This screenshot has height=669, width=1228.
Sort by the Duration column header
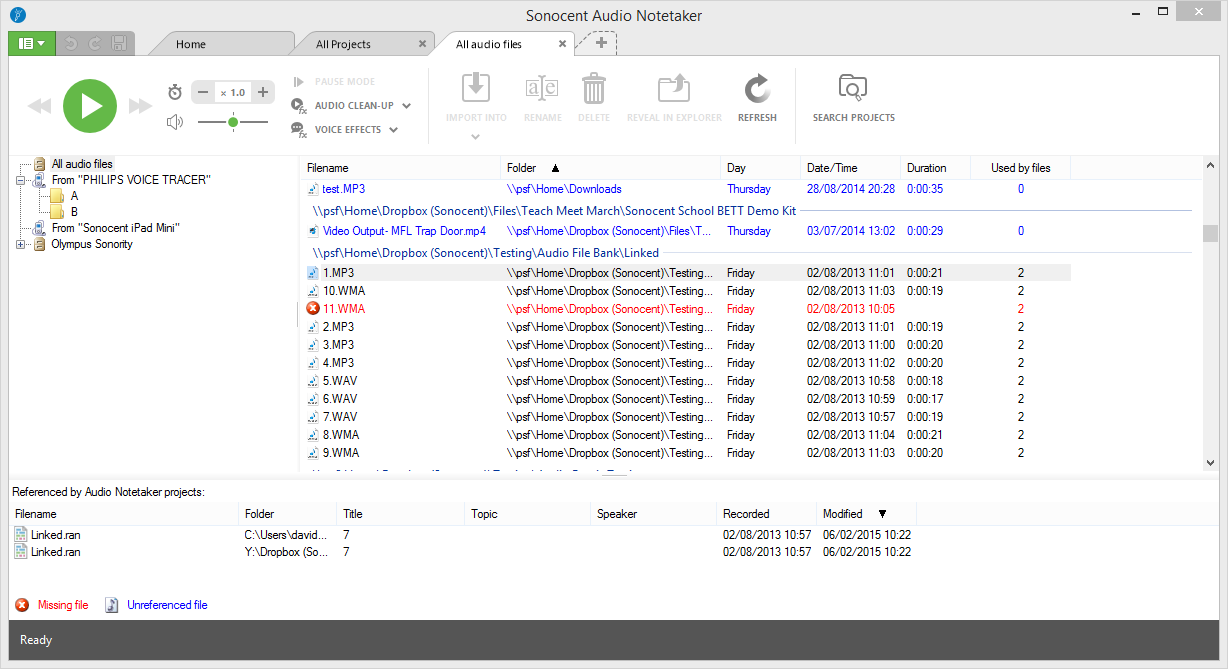[927, 168]
